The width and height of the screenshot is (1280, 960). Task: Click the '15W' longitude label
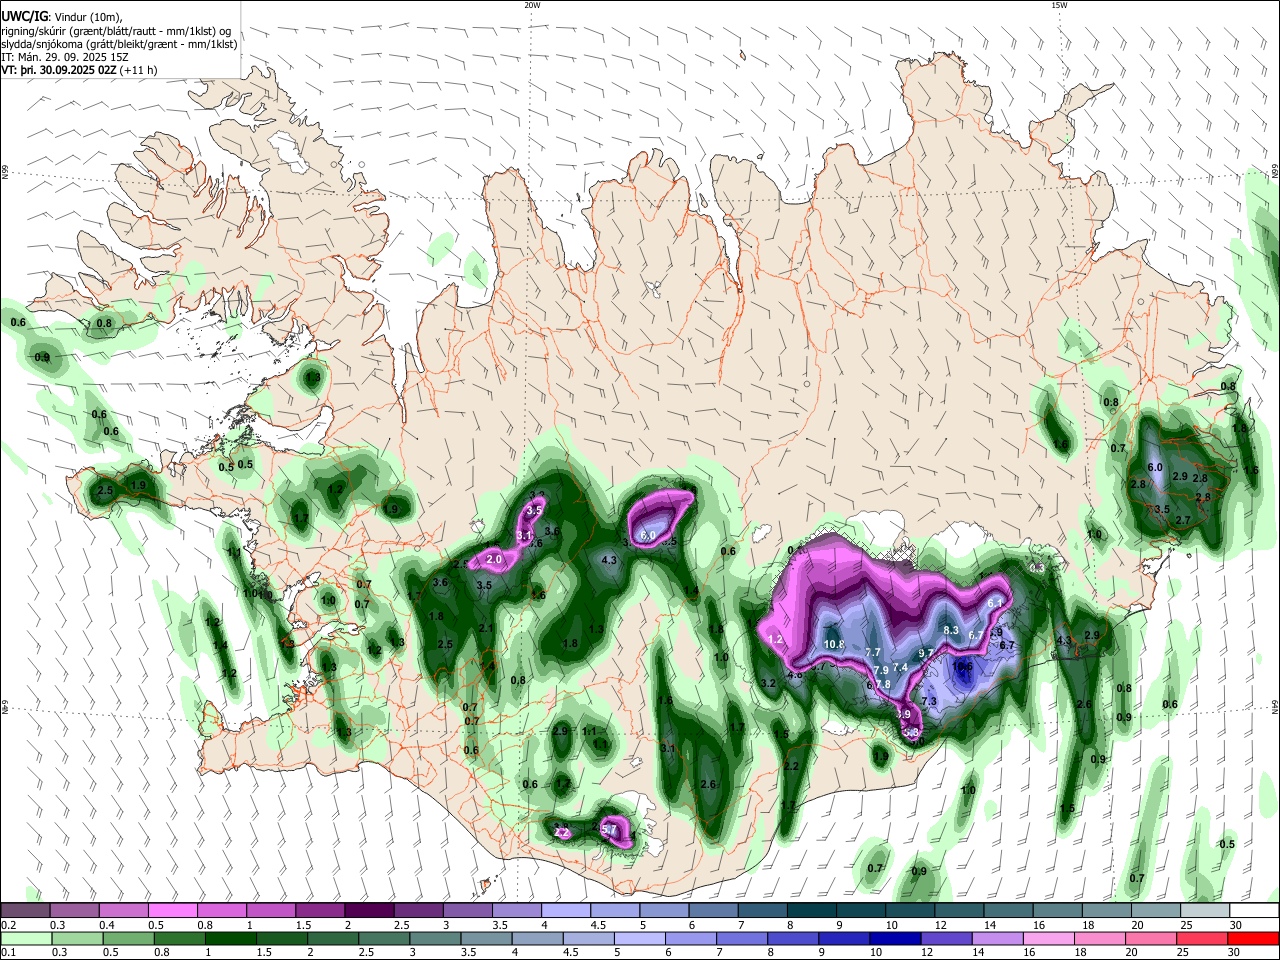(1059, 5)
